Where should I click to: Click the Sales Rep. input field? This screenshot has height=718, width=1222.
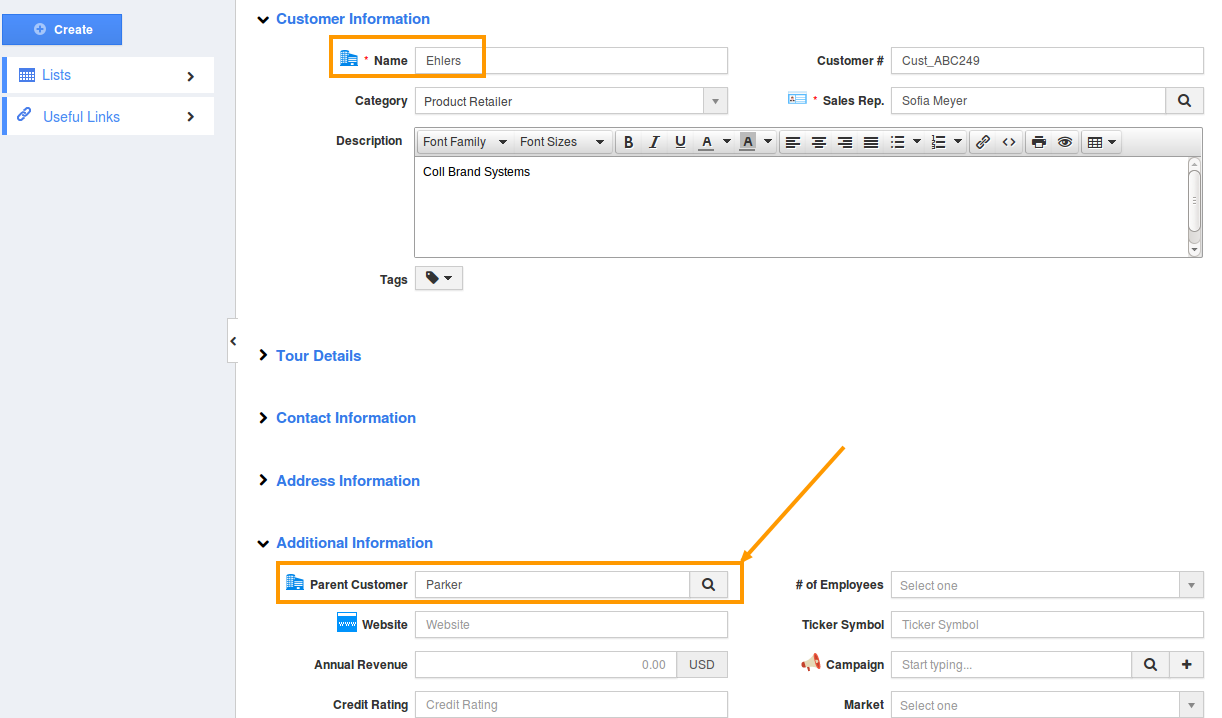tap(1028, 101)
